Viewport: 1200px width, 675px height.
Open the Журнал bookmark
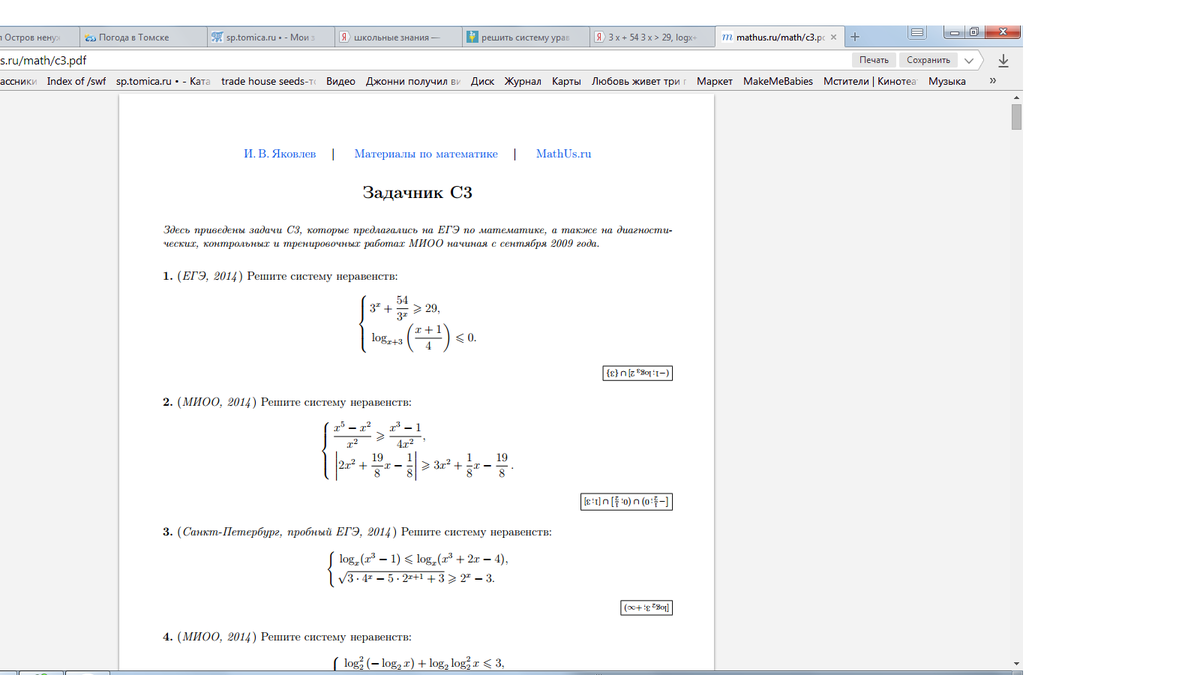[x=523, y=81]
